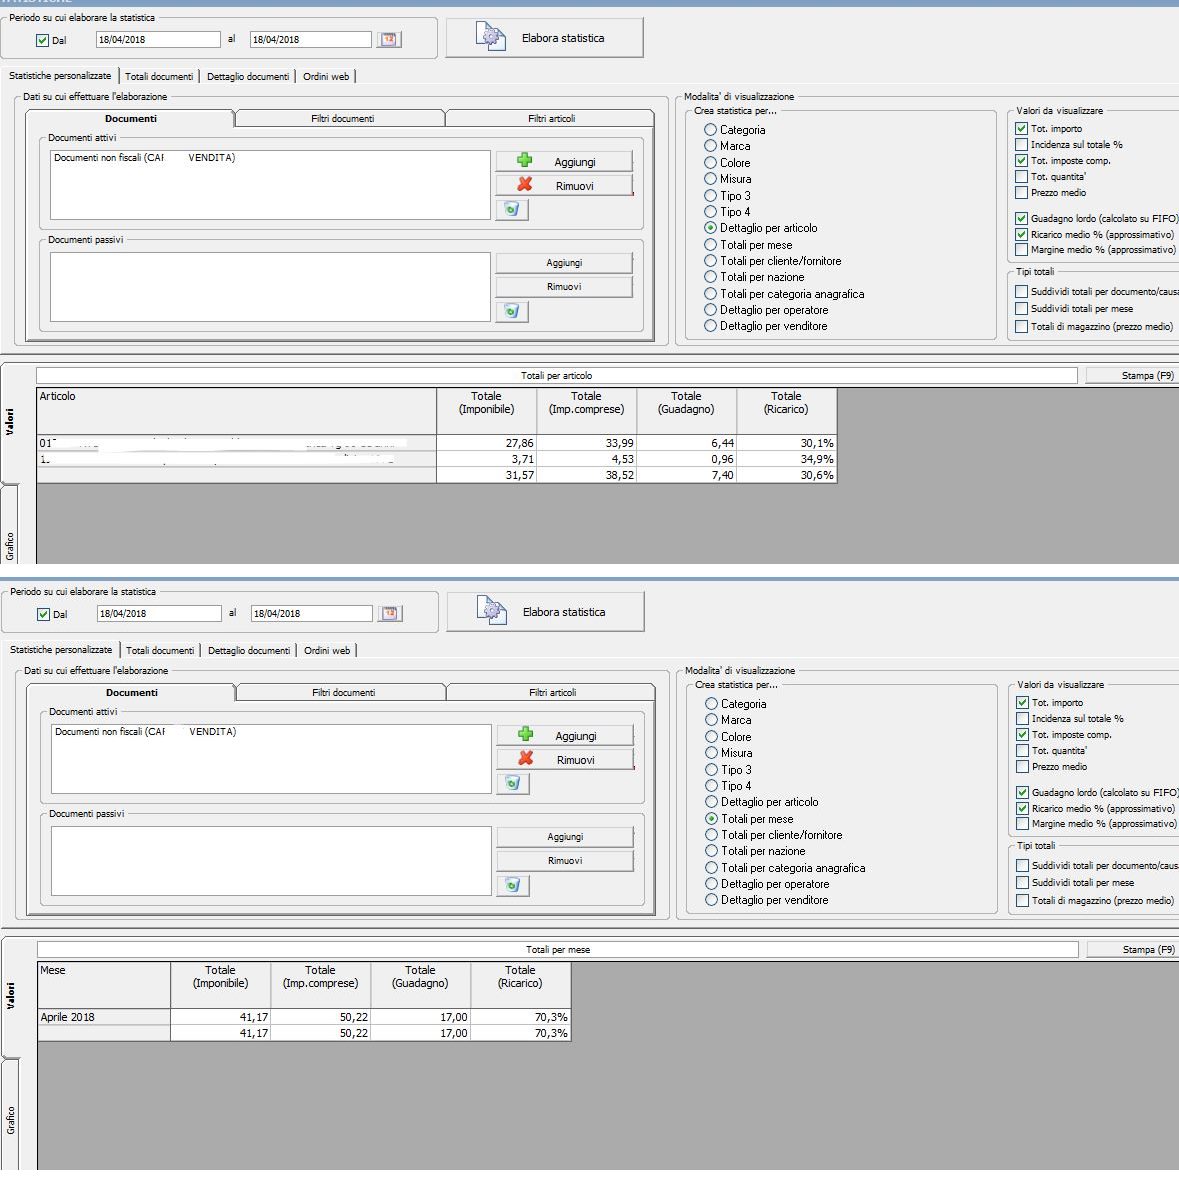The width and height of the screenshot is (1179, 1200).
Task: Click green plus Aggiungi icon, Totali per mese view
Action: point(525,735)
